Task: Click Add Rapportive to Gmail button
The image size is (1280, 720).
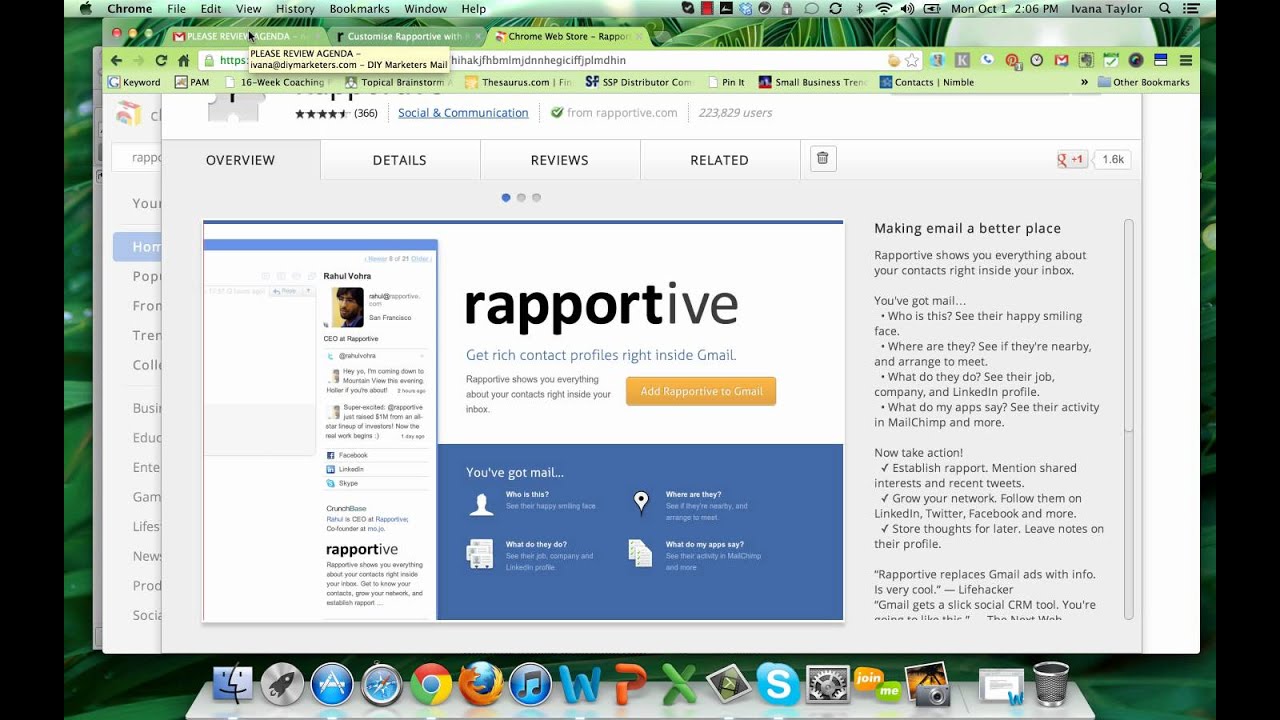Action: click(x=701, y=391)
